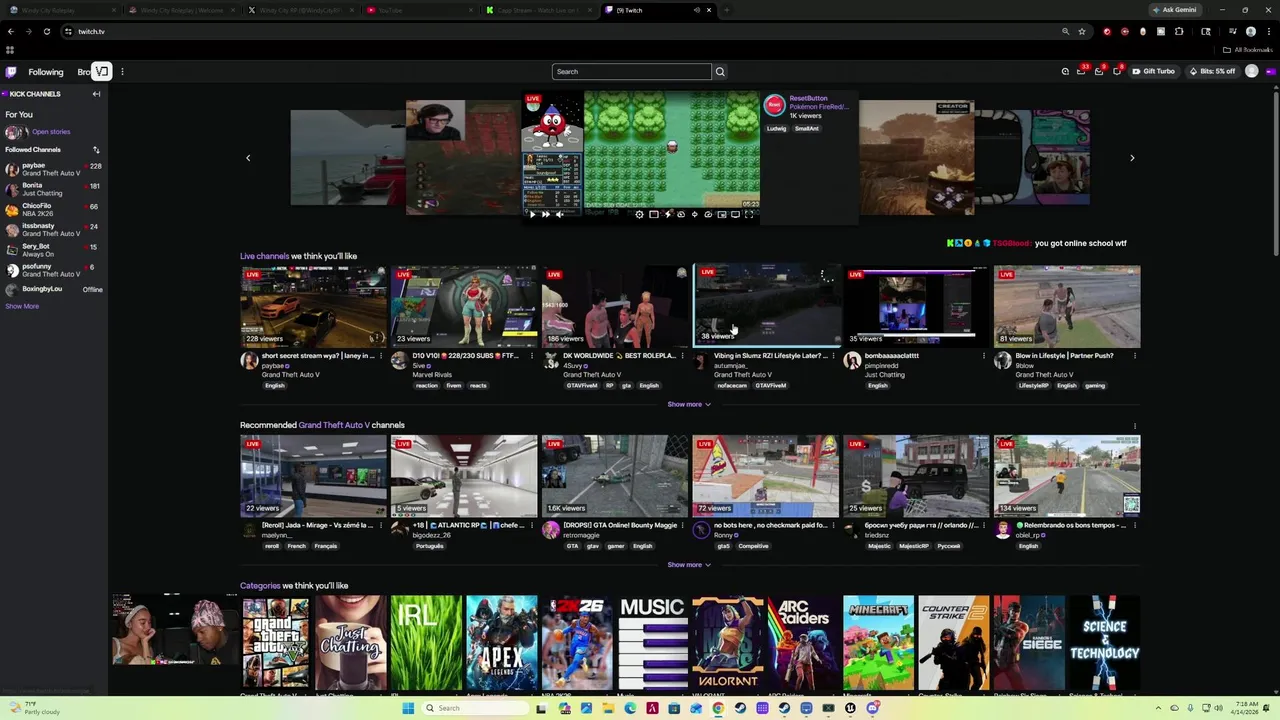Select the SmallAnt tag
The width and height of the screenshot is (1280, 720).
807,129
